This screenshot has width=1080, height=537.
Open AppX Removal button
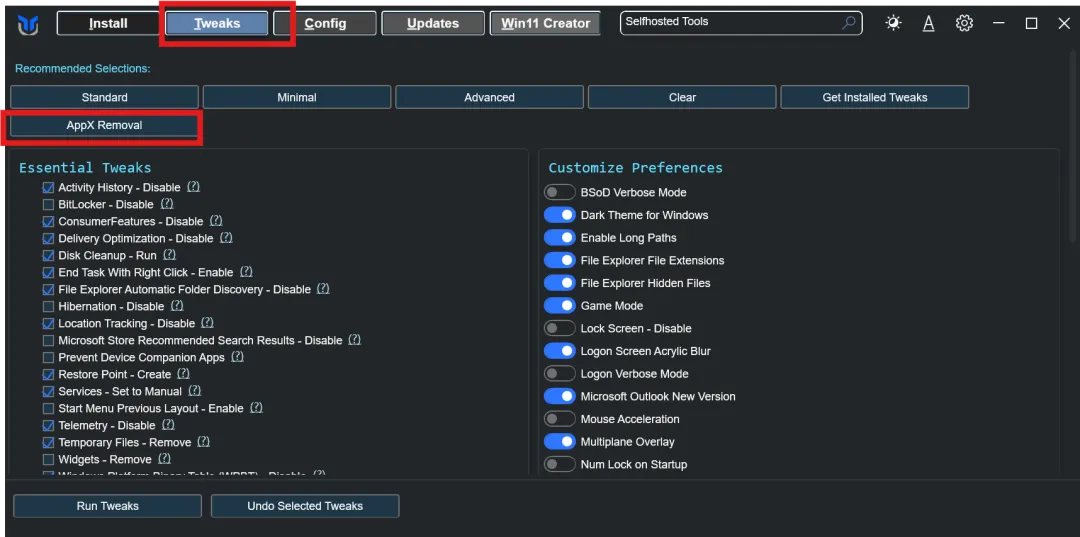click(105, 126)
